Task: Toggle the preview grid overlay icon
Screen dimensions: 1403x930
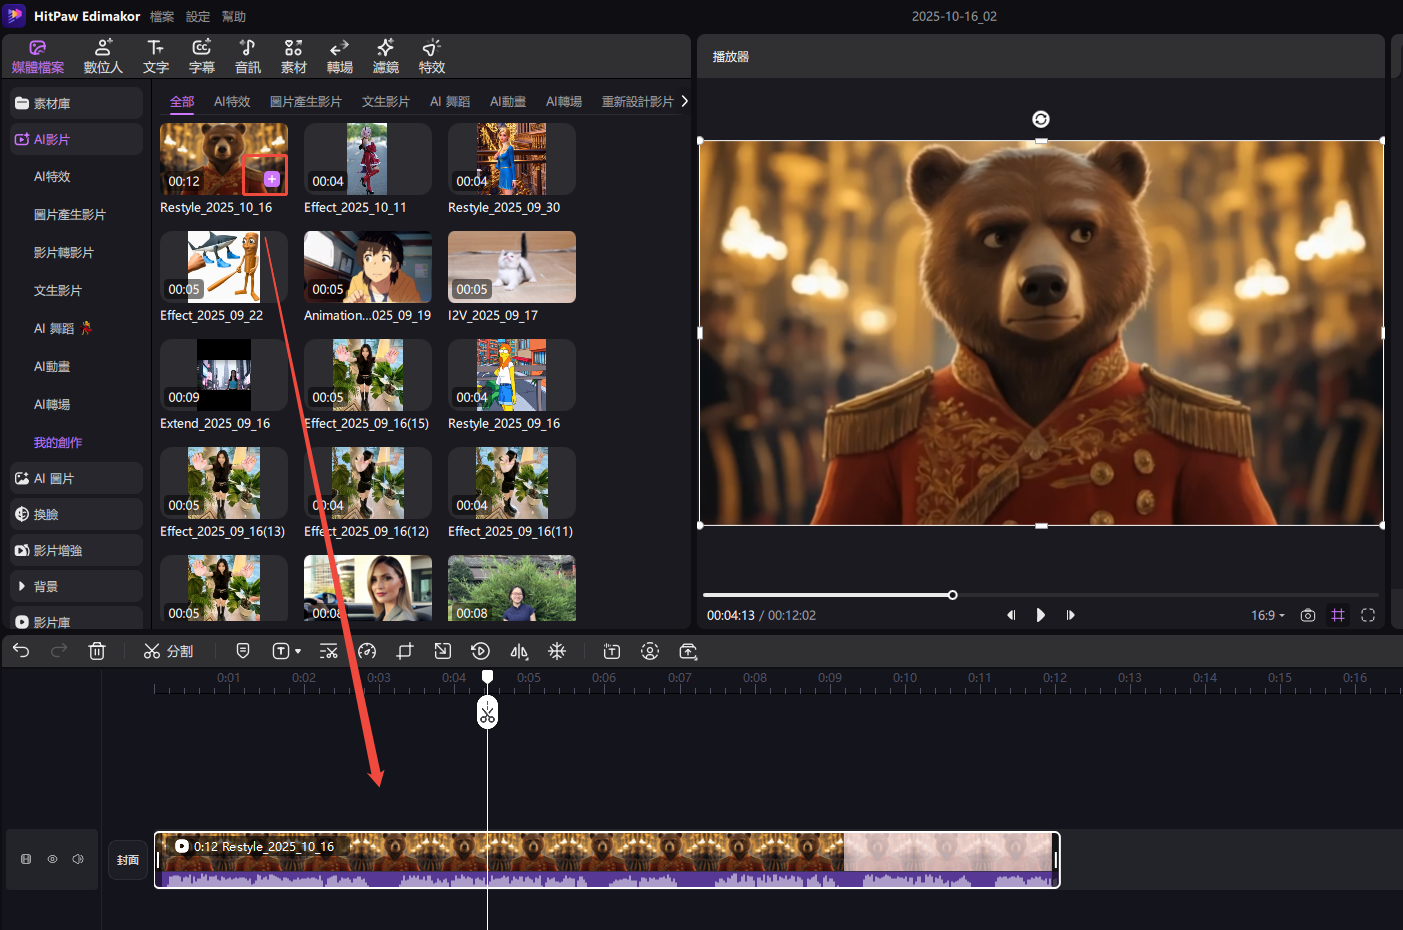Action: [x=1338, y=615]
